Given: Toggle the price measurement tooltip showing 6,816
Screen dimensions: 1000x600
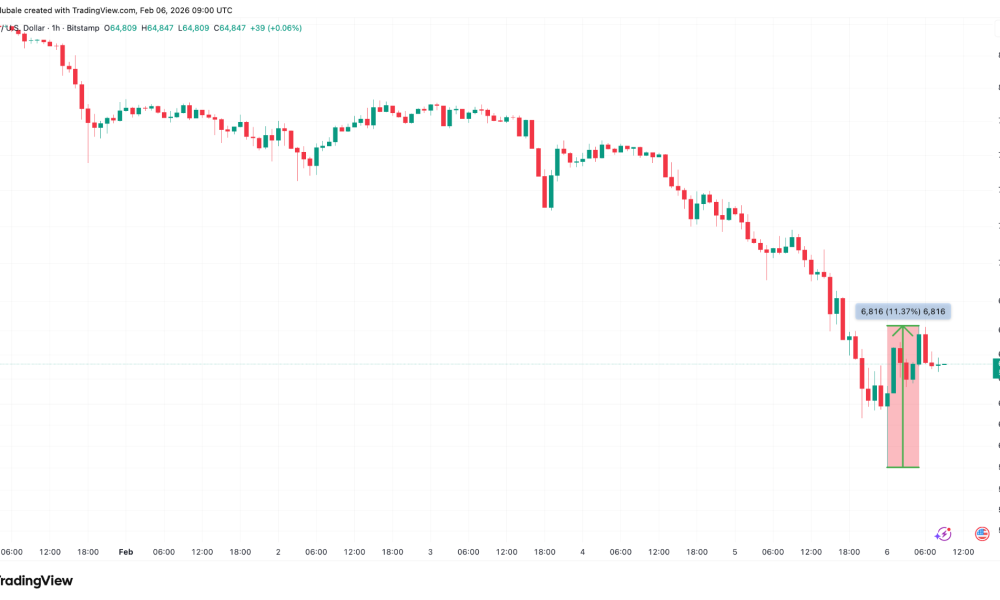Looking at the screenshot, I should (905, 312).
